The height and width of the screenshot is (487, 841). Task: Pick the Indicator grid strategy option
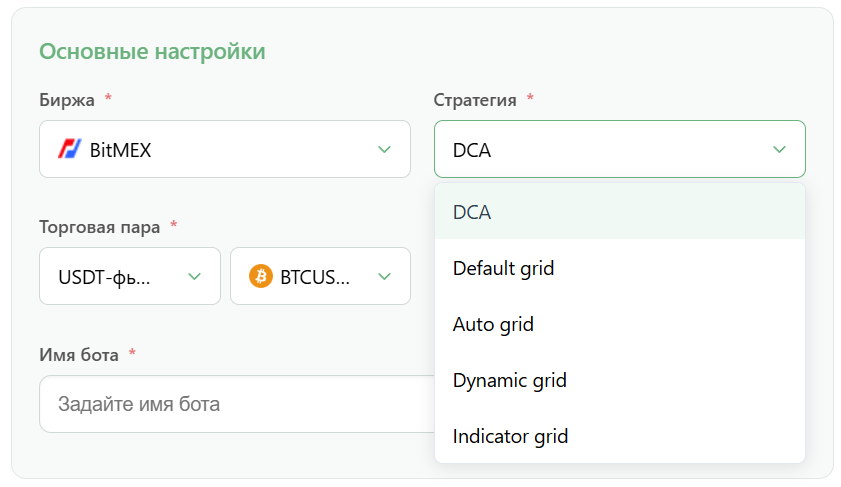tap(619, 436)
